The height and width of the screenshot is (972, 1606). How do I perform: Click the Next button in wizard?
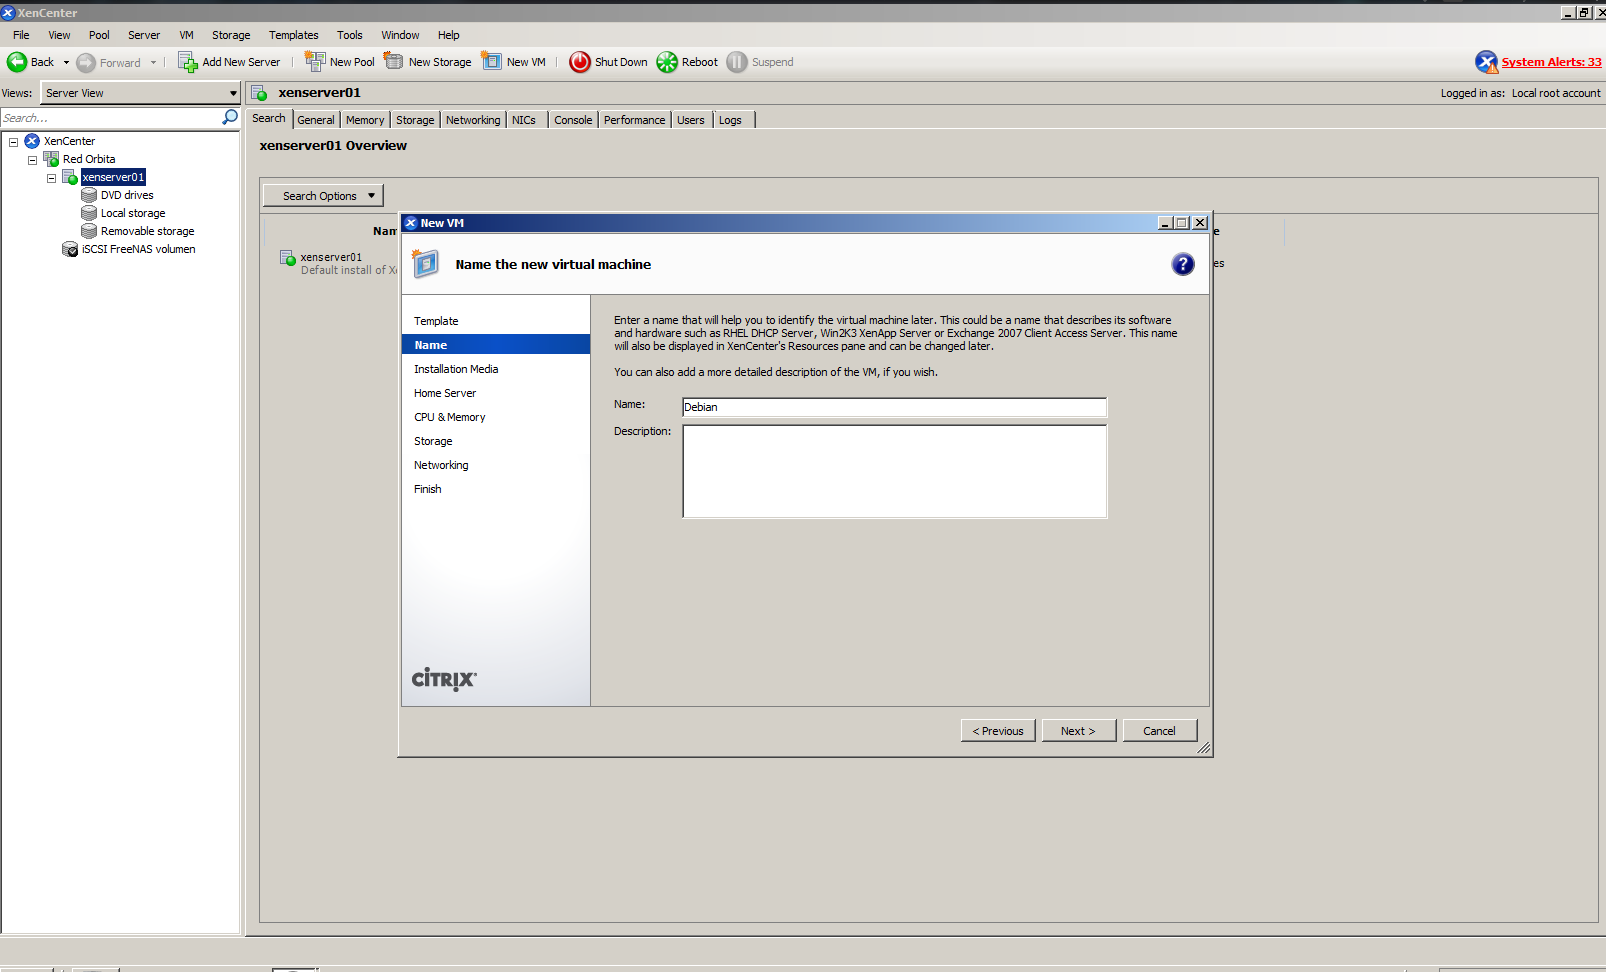click(x=1077, y=731)
